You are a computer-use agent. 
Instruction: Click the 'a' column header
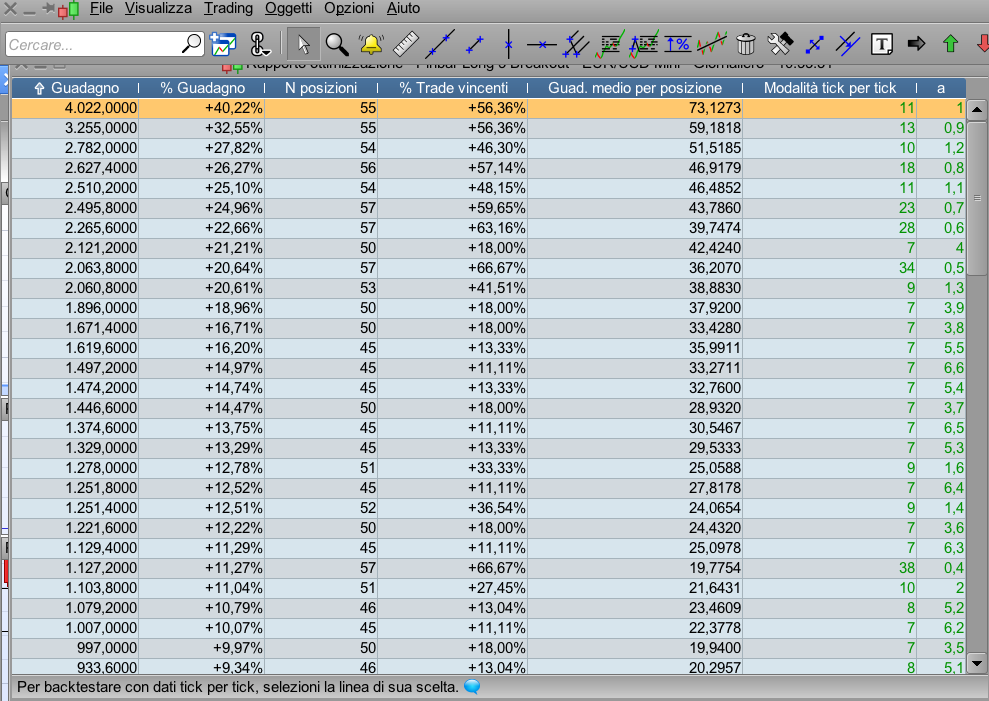pyautogui.click(x=940, y=88)
